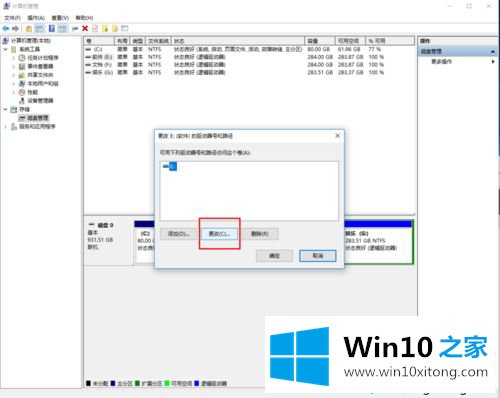
Task: Sort by the 卷 column header
Action: (x=99, y=41)
